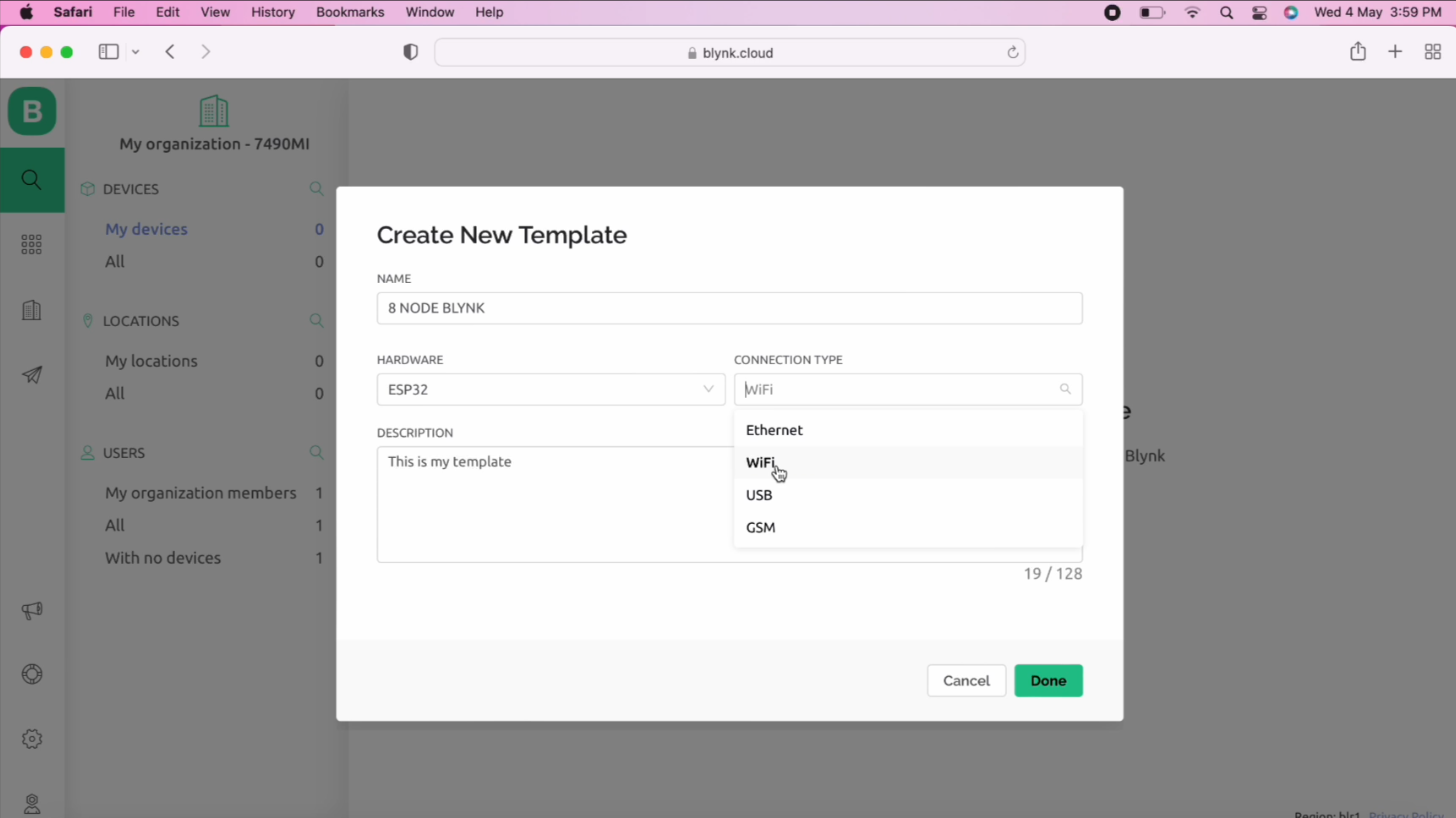
Task: Click the Safari share icon
Action: pos(1358,51)
